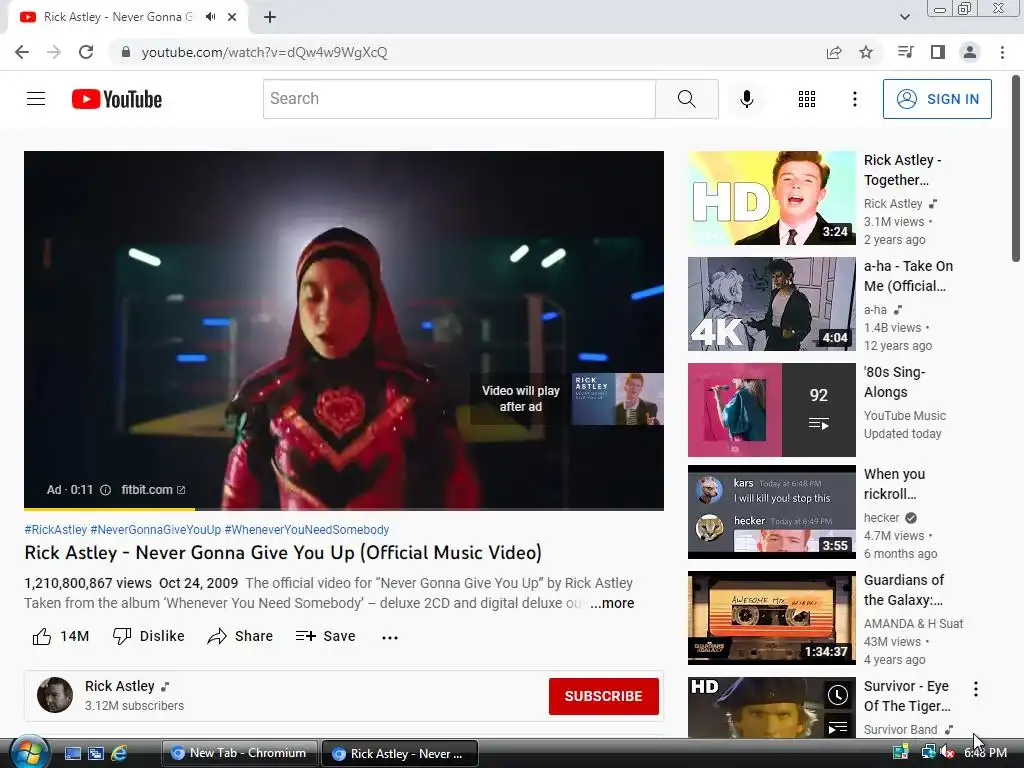Click 'hecker' channel name
This screenshot has width=1024, height=768.
click(882, 518)
